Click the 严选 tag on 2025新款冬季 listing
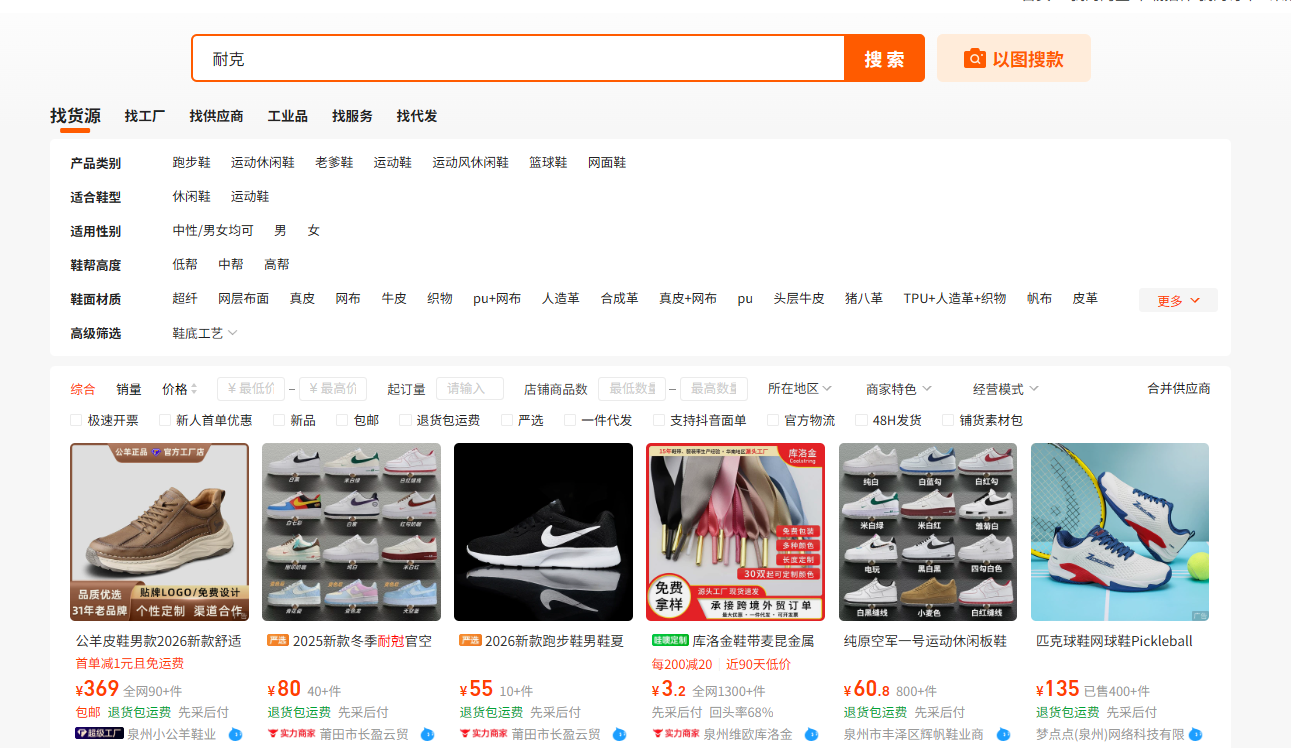Image resolution: width=1291 pixels, height=748 pixels. [x=278, y=640]
